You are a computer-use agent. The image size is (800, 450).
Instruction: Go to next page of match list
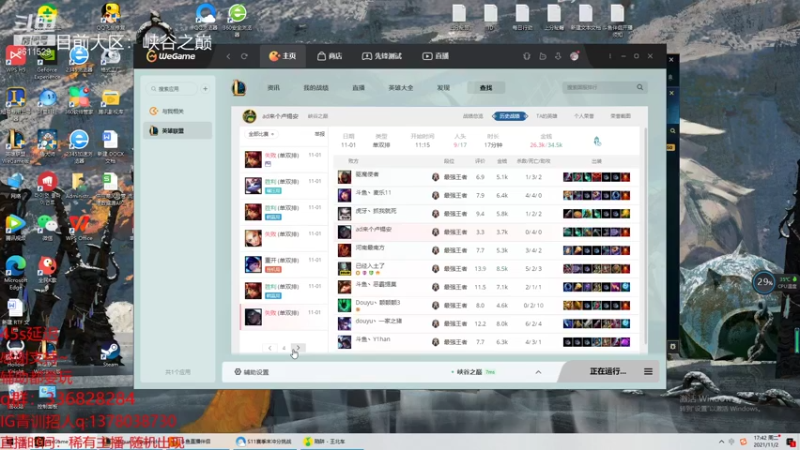298,348
